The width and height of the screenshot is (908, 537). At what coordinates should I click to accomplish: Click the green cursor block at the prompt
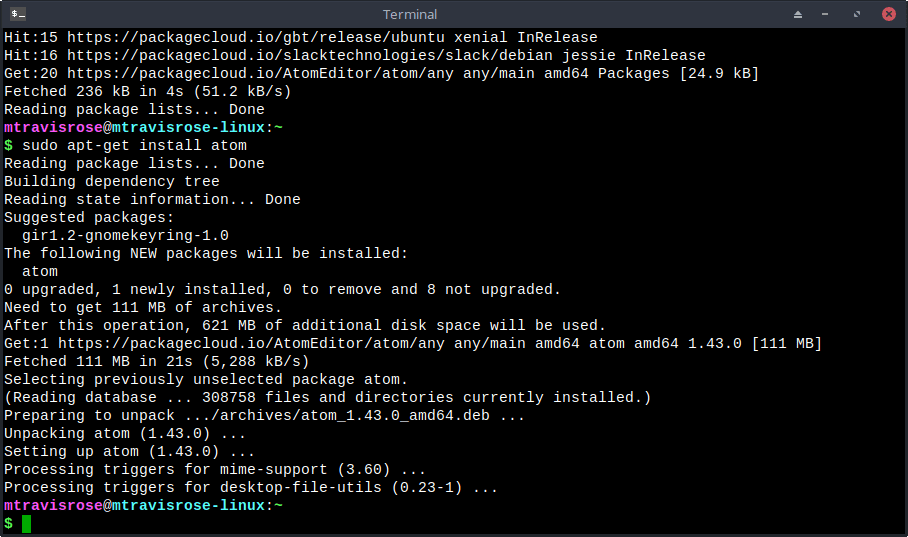tap(27, 524)
